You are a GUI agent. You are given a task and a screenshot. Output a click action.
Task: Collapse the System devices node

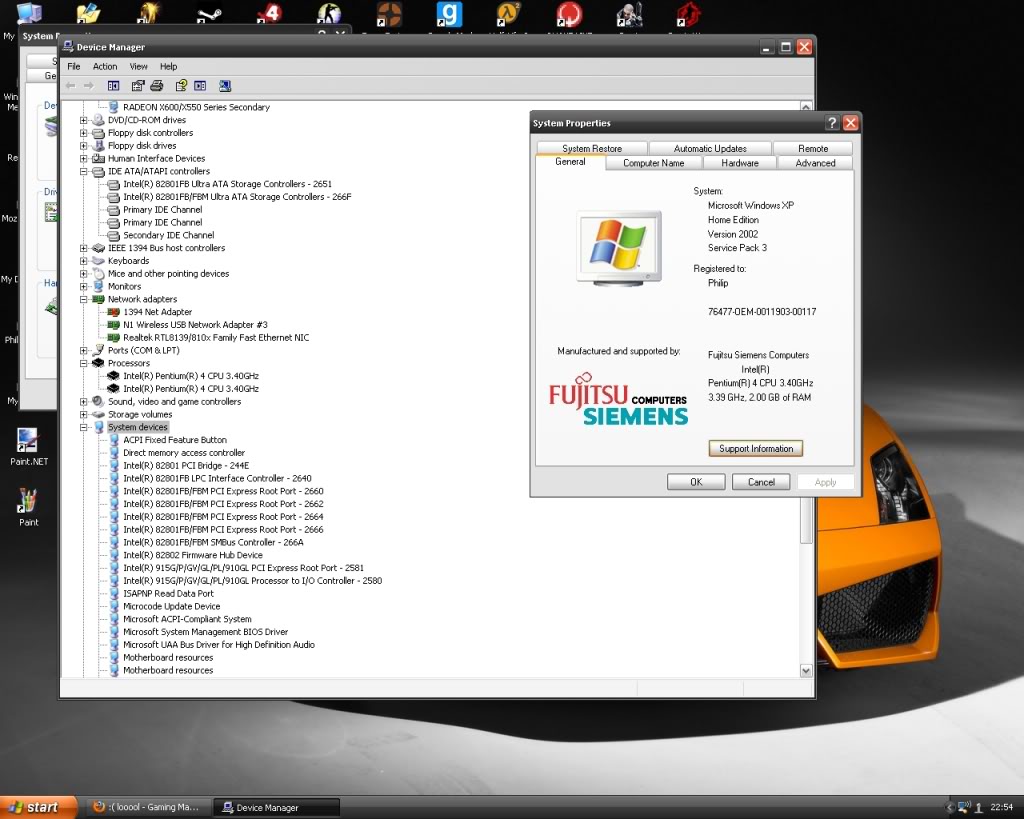click(x=84, y=427)
